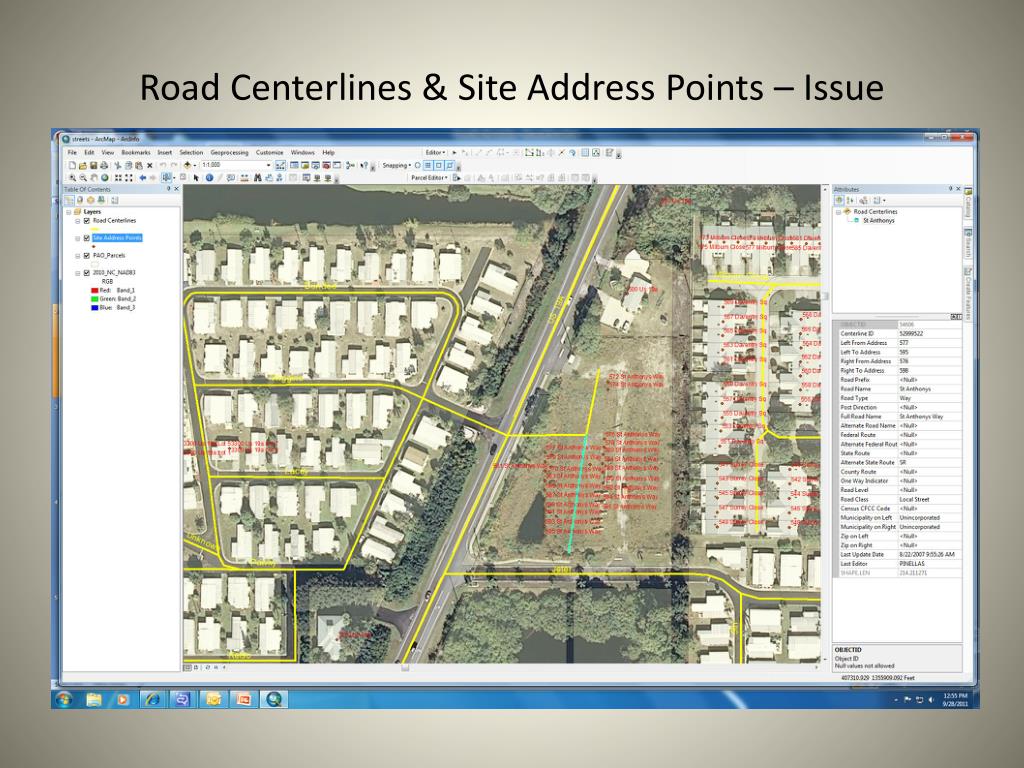1024x768 pixels.
Task: Open the map scale dropdown
Action: pos(268,166)
